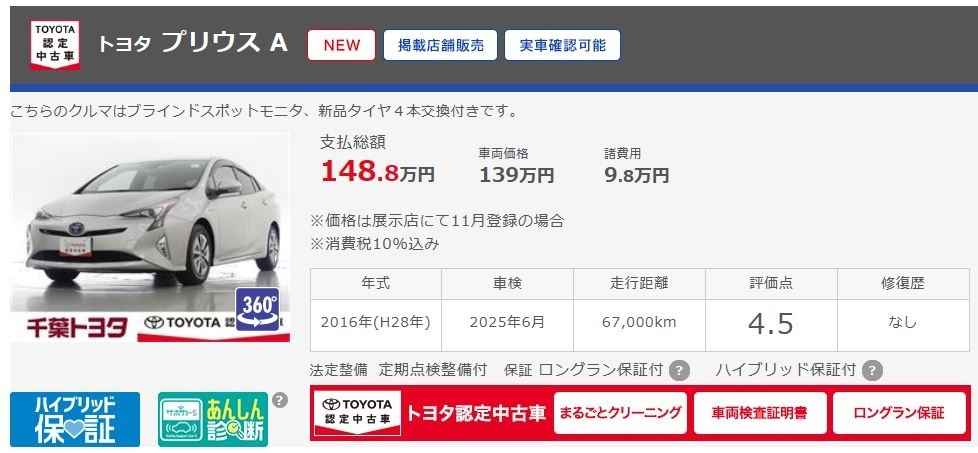The image size is (978, 453).
Task: Open 車両検査証明書 button
Action: [760, 413]
